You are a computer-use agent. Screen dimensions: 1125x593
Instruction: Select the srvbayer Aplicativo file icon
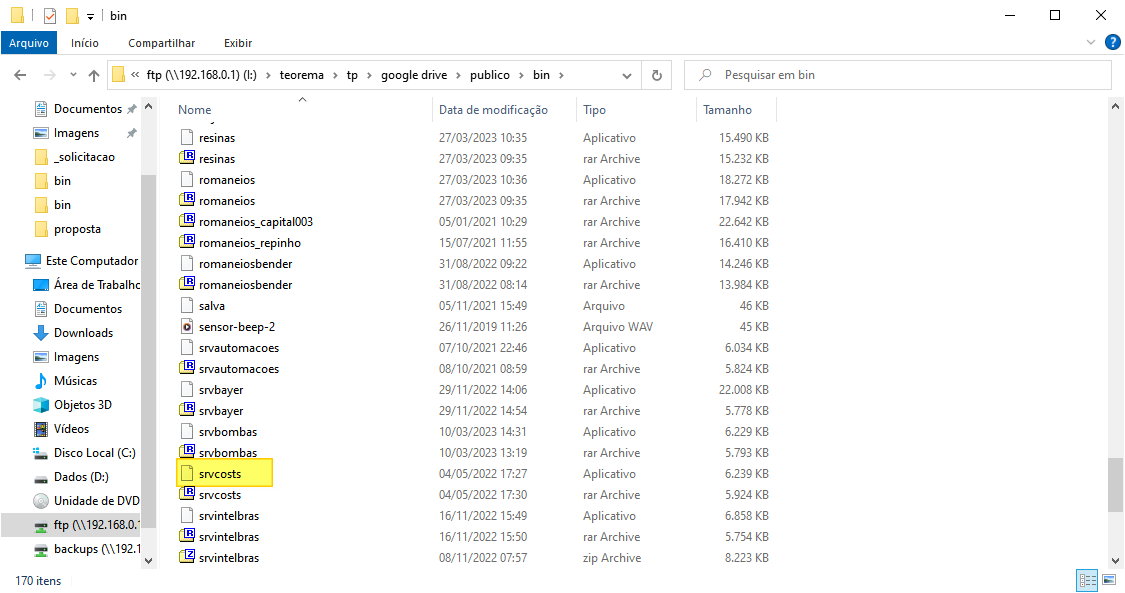[x=187, y=389]
